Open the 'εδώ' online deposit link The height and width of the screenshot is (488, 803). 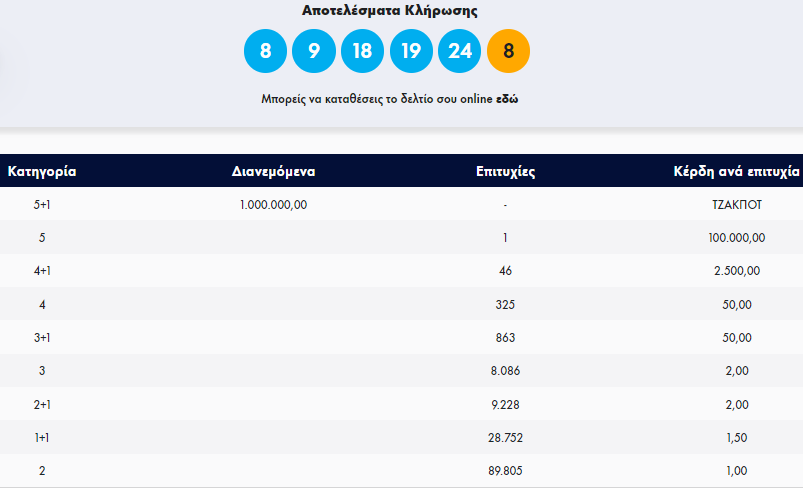507,99
